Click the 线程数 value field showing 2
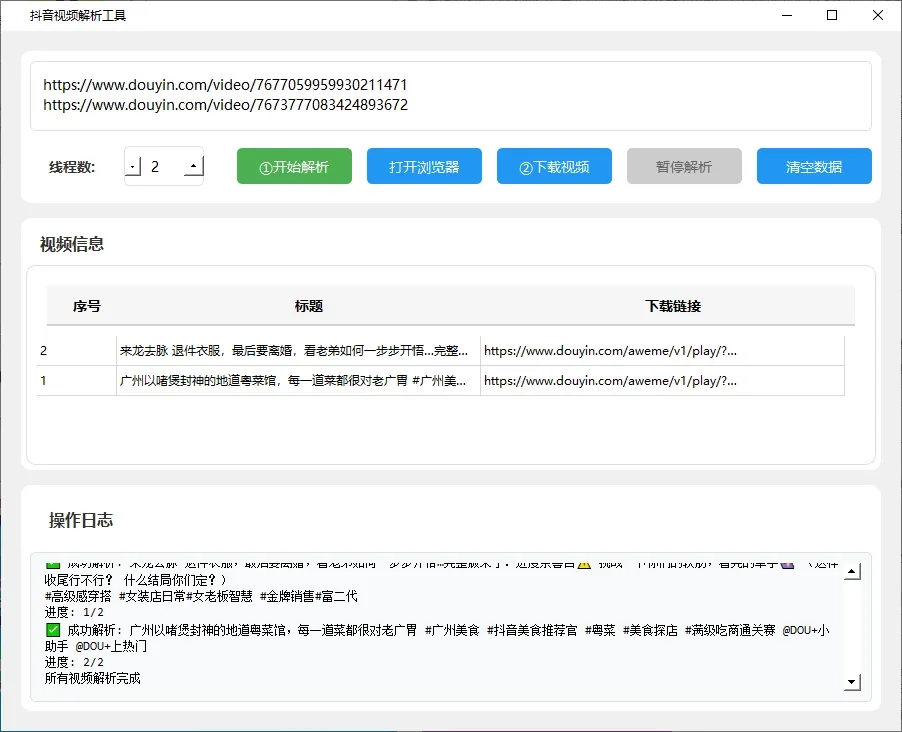Image resolution: width=902 pixels, height=732 pixels. pyautogui.click(x=163, y=166)
